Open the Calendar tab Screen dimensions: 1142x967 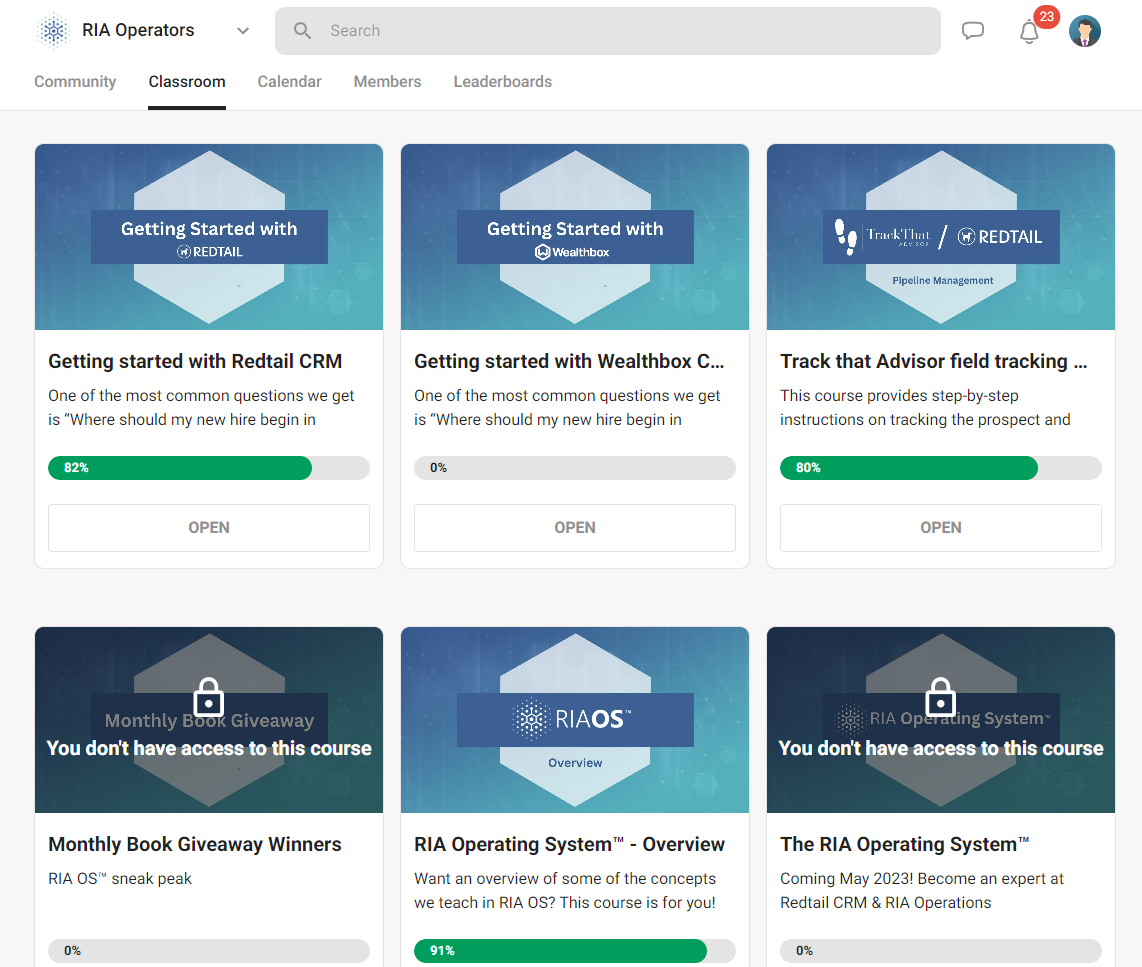click(x=289, y=81)
